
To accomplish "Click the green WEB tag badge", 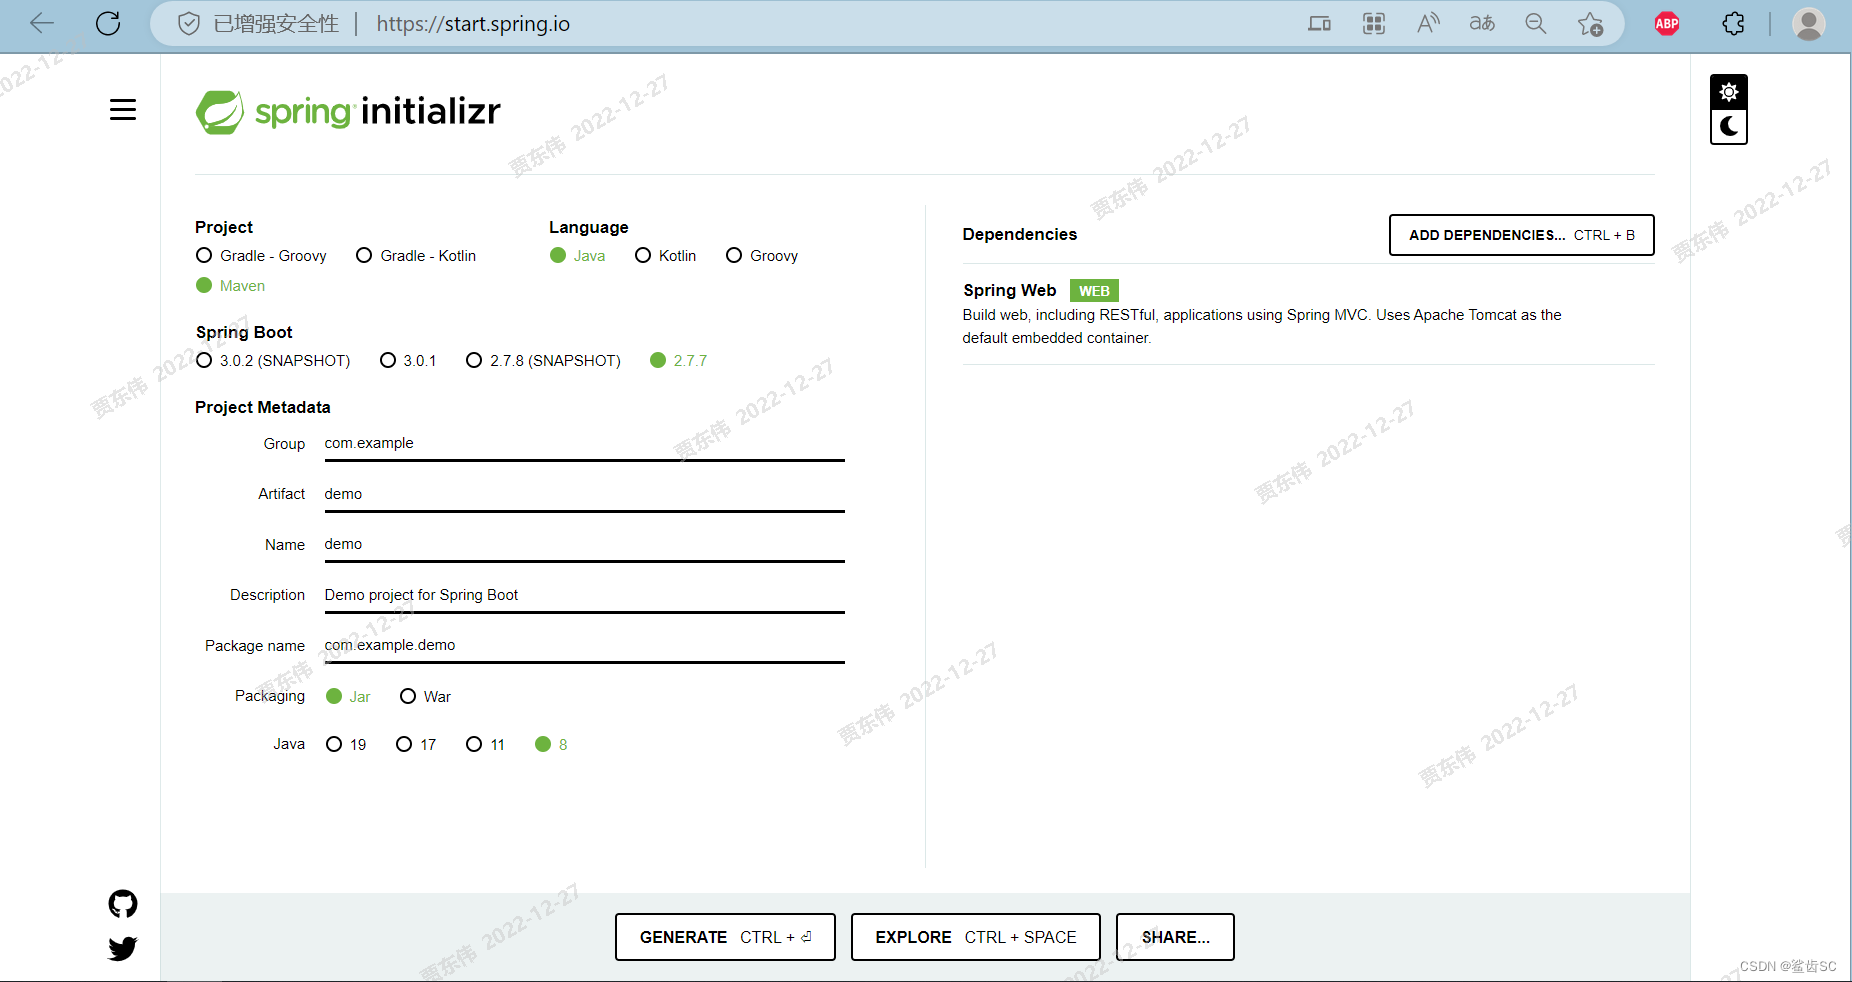I will [x=1094, y=291].
